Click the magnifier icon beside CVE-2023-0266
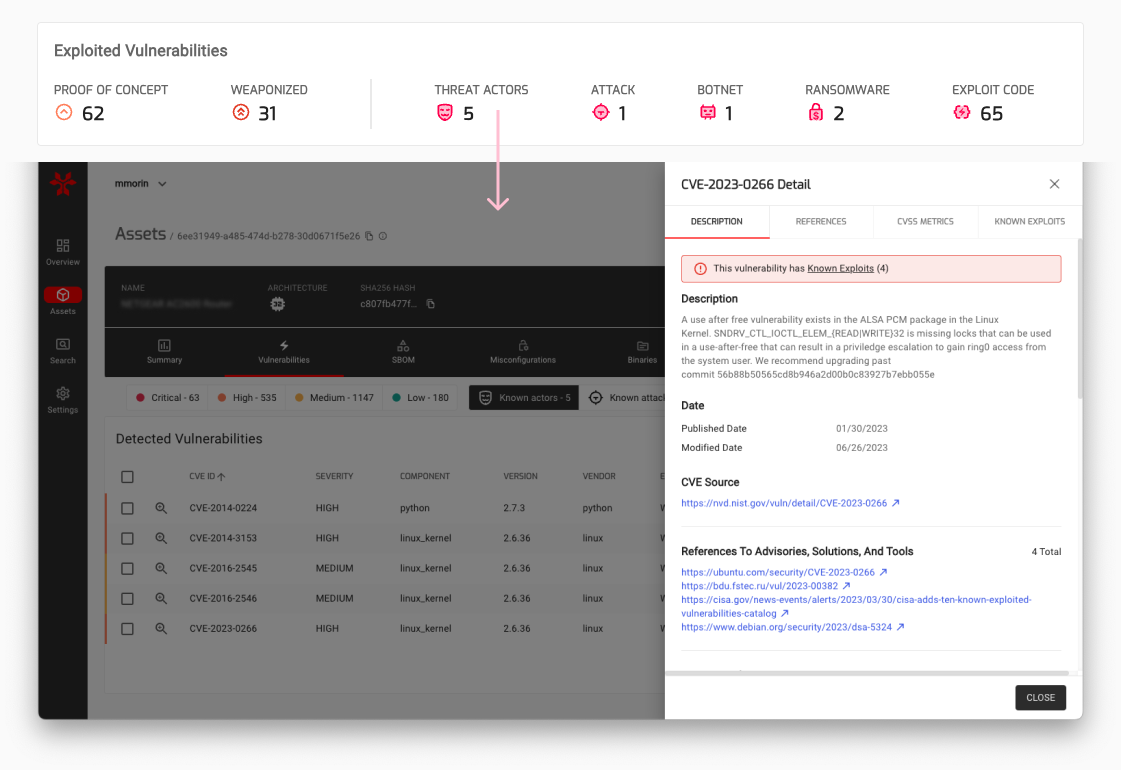 pyautogui.click(x=161, y=628)
